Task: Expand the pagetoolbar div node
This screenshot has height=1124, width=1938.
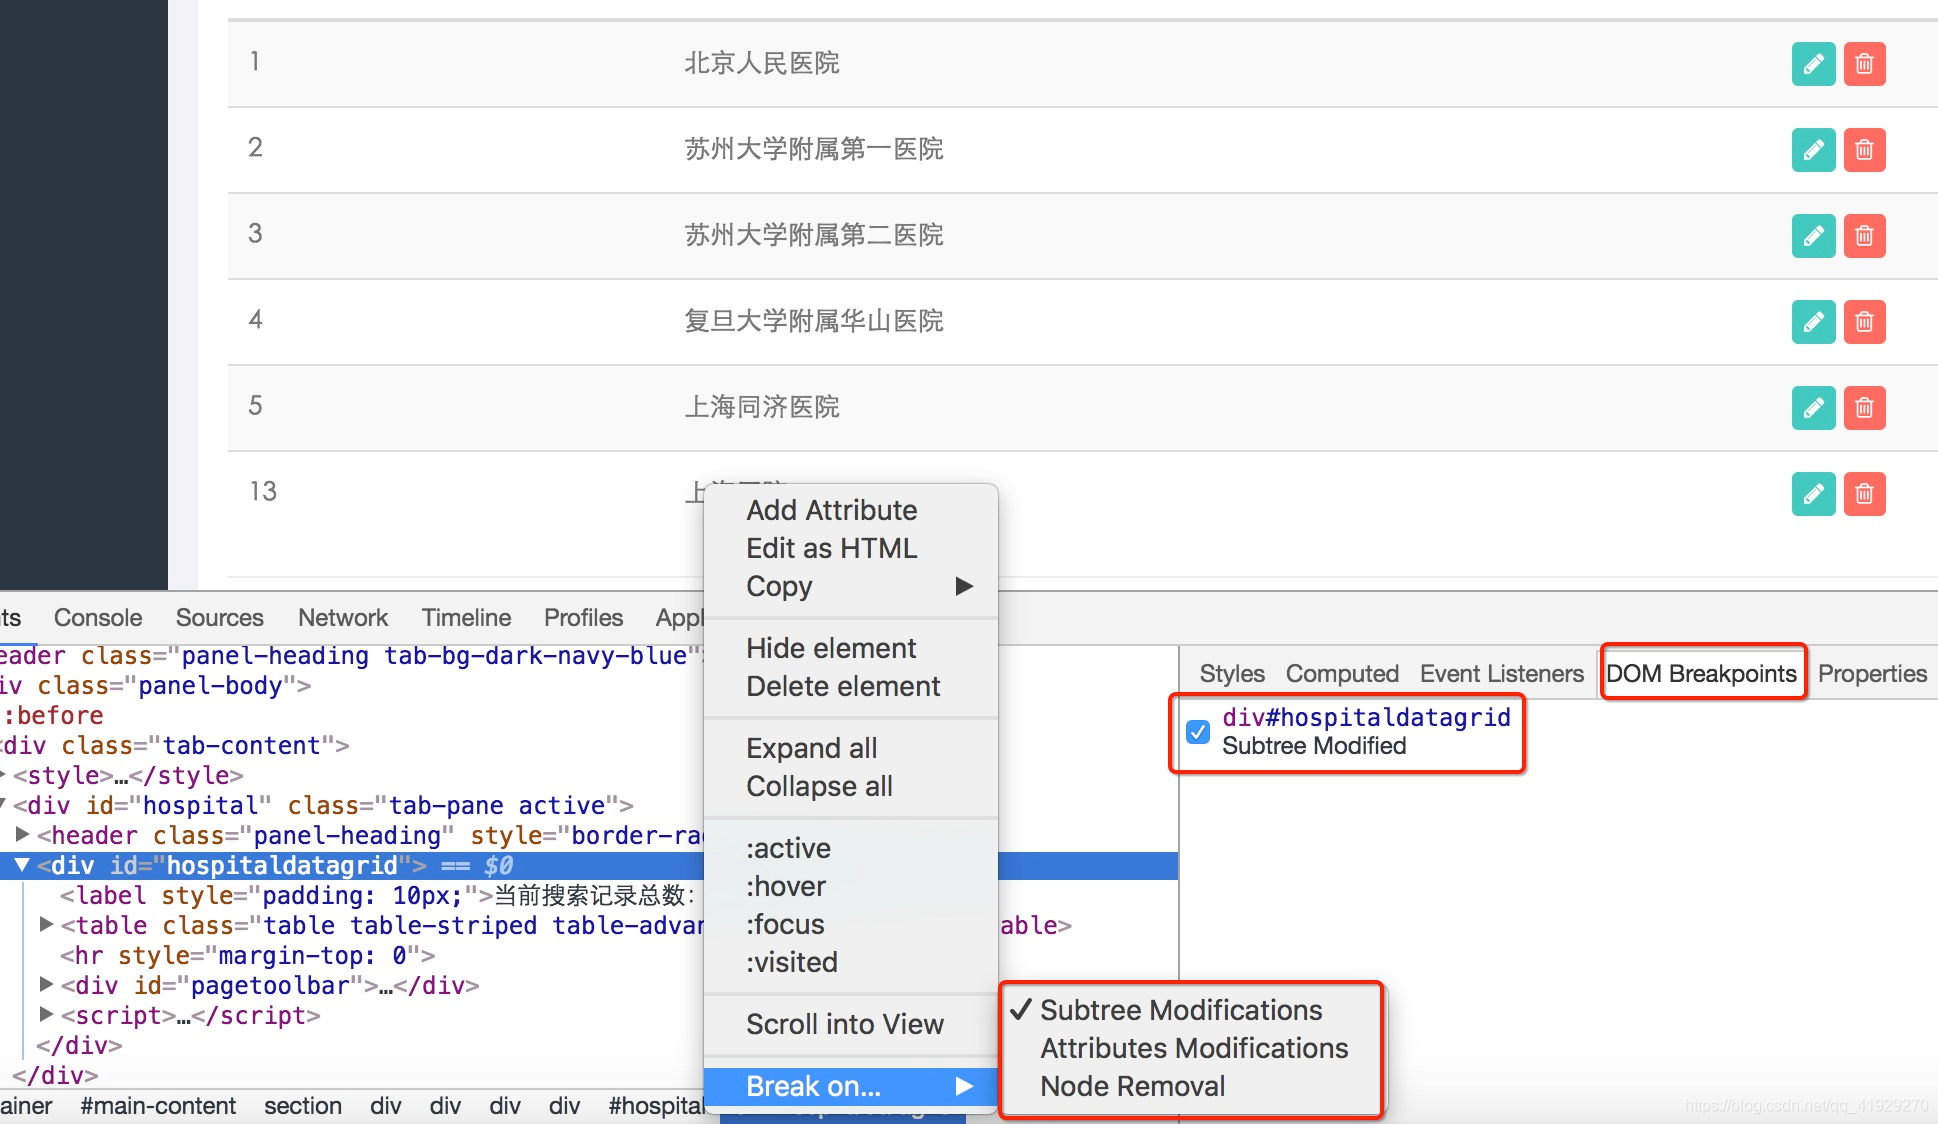Action: point(46,985)
